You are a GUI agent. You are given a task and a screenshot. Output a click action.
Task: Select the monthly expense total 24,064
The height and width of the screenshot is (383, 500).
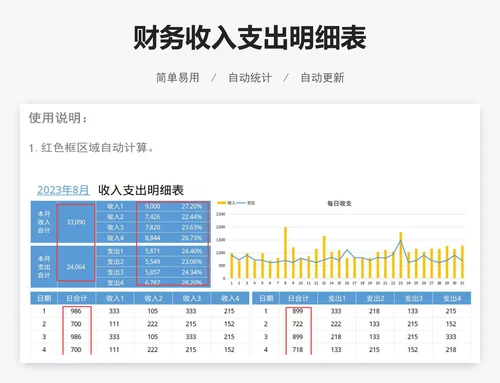coord(76,267)
